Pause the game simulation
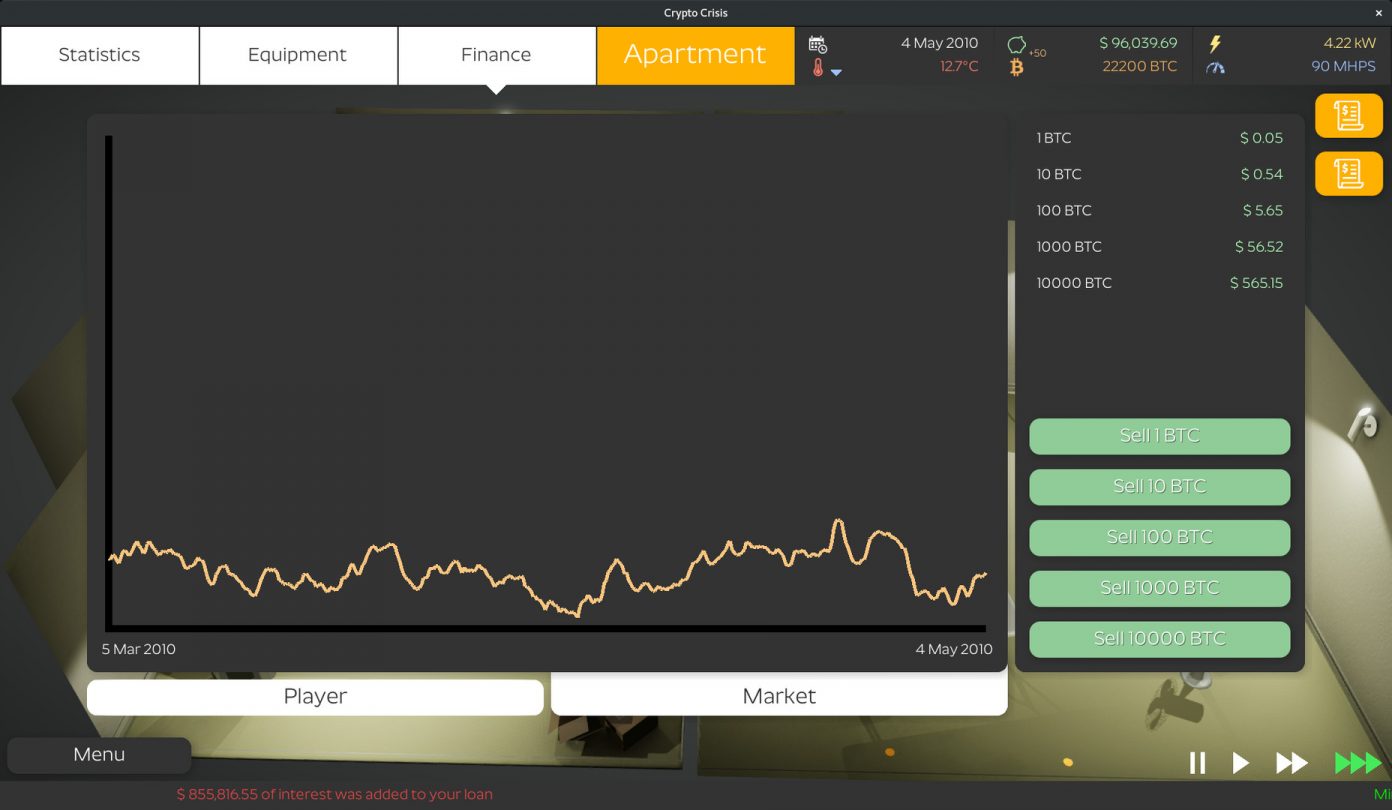Screen dimensions: 1392x810 (1197, 763)
